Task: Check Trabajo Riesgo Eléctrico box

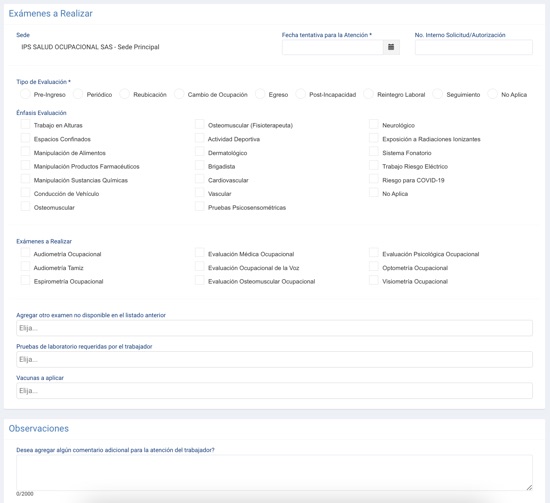Action: pos(374,165)
